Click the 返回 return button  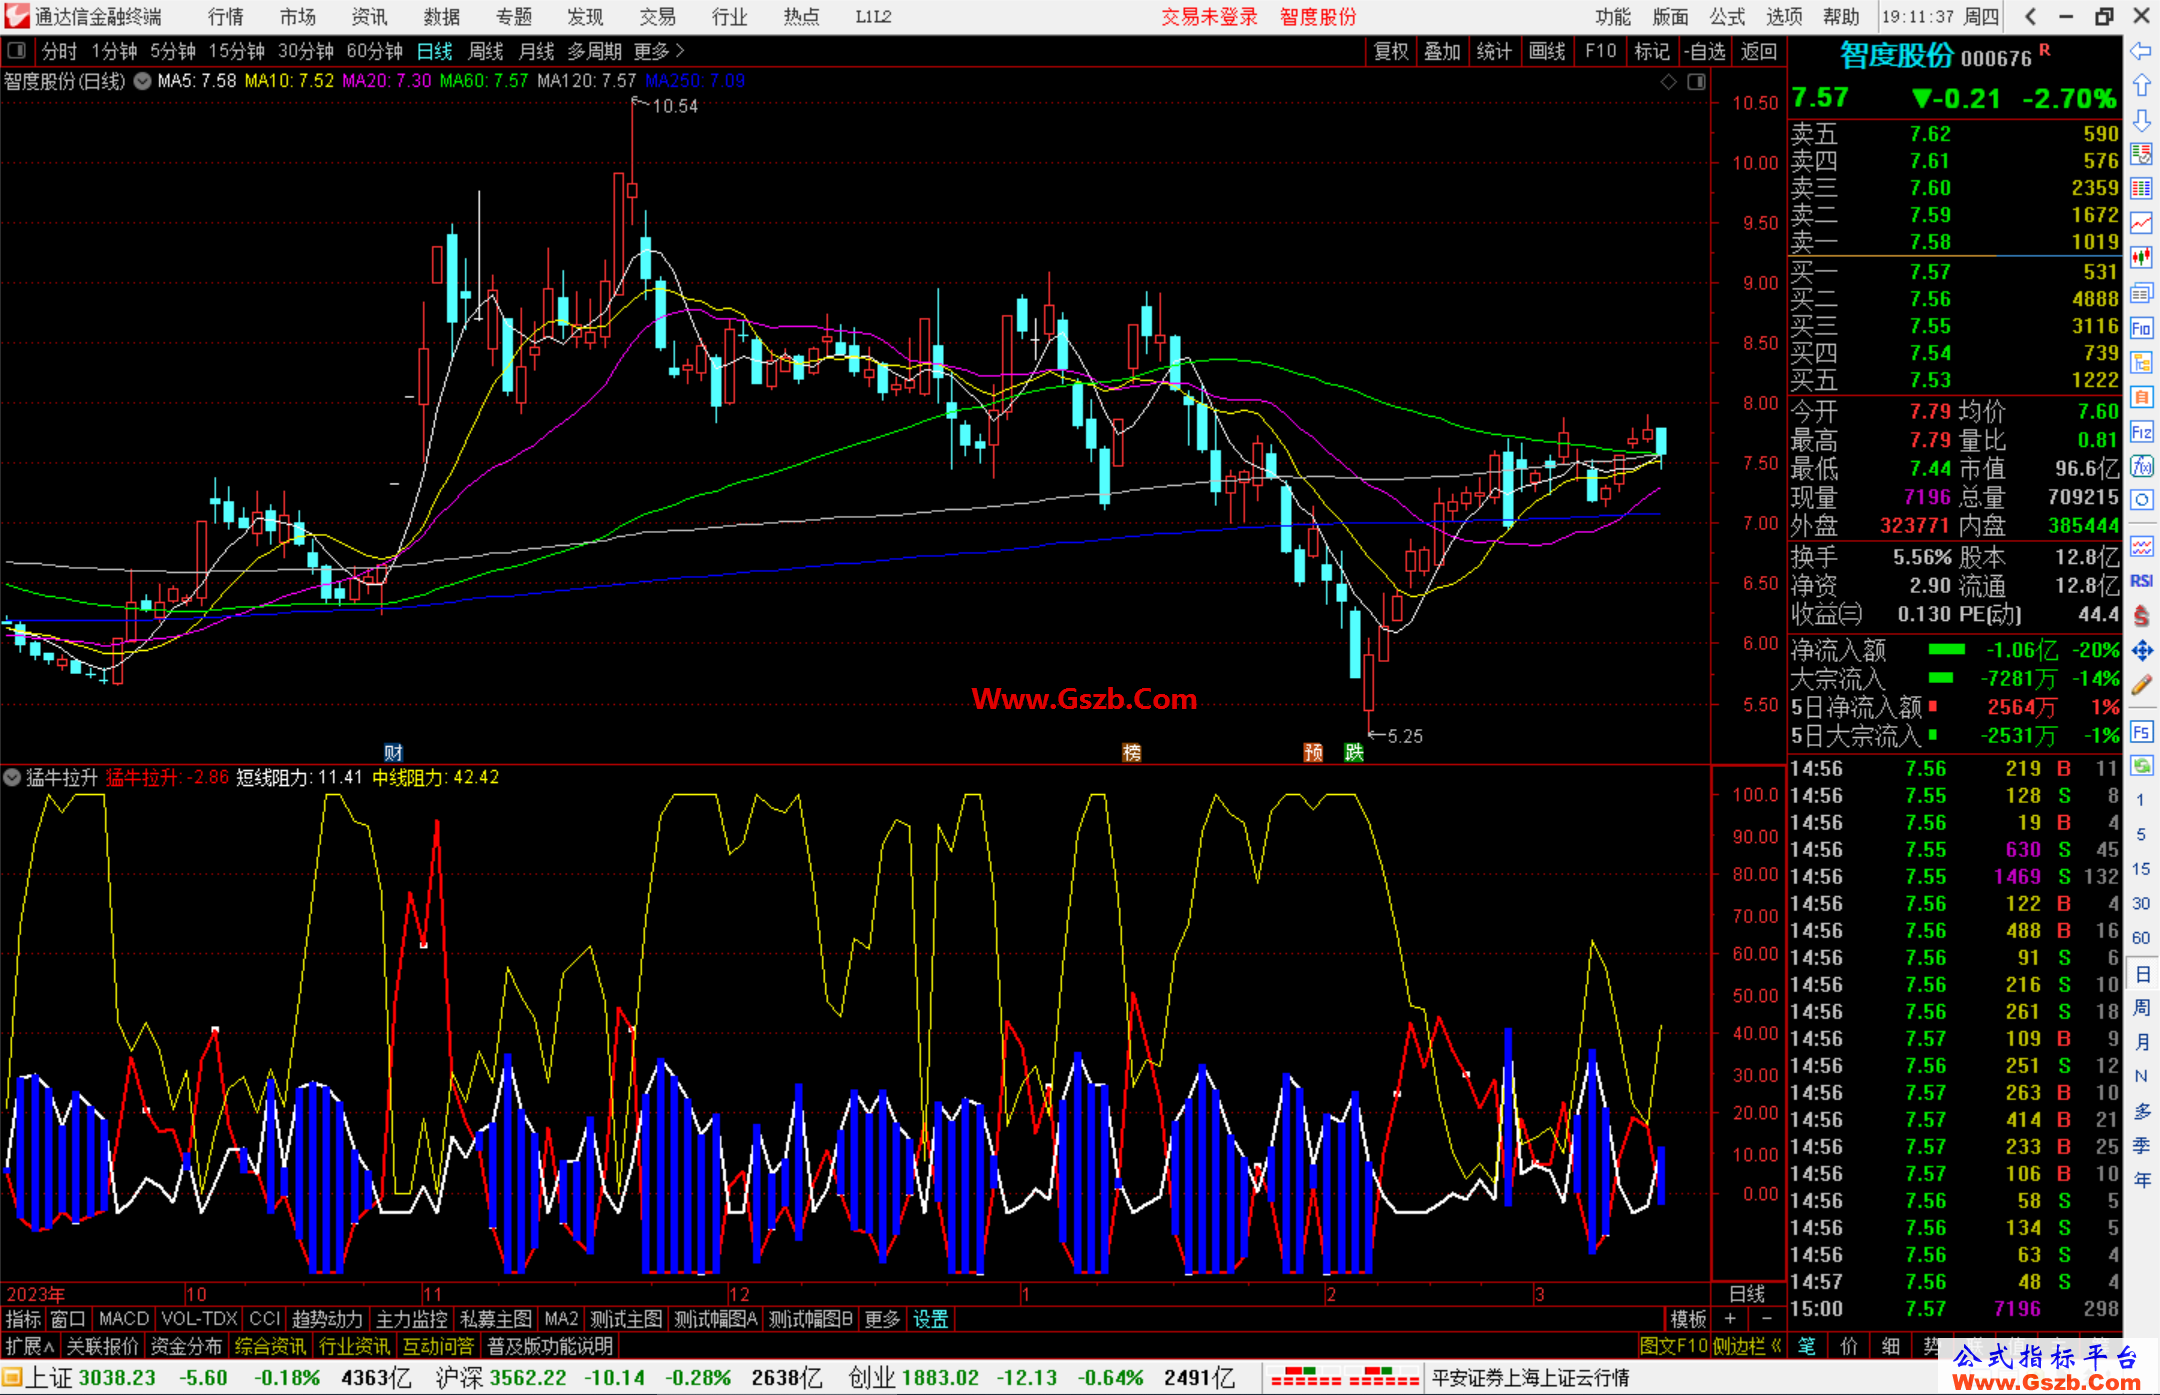coord(1758,51)
